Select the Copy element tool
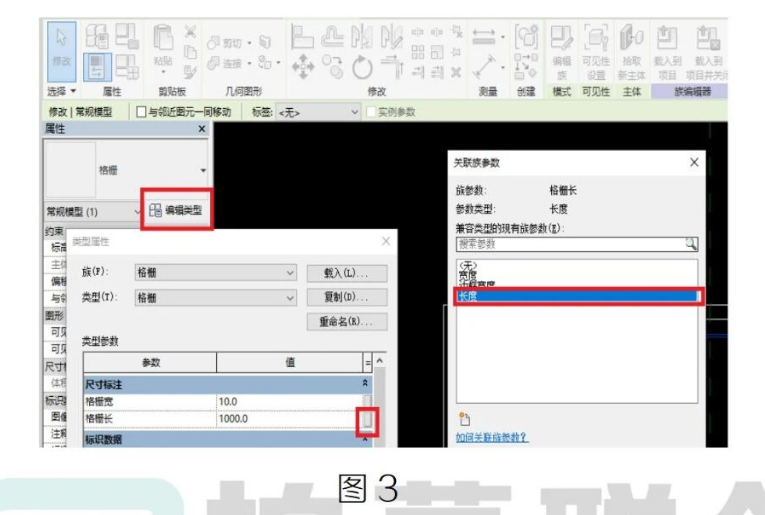765x515 pixels. pyautogui.click(x=332, y=67)
